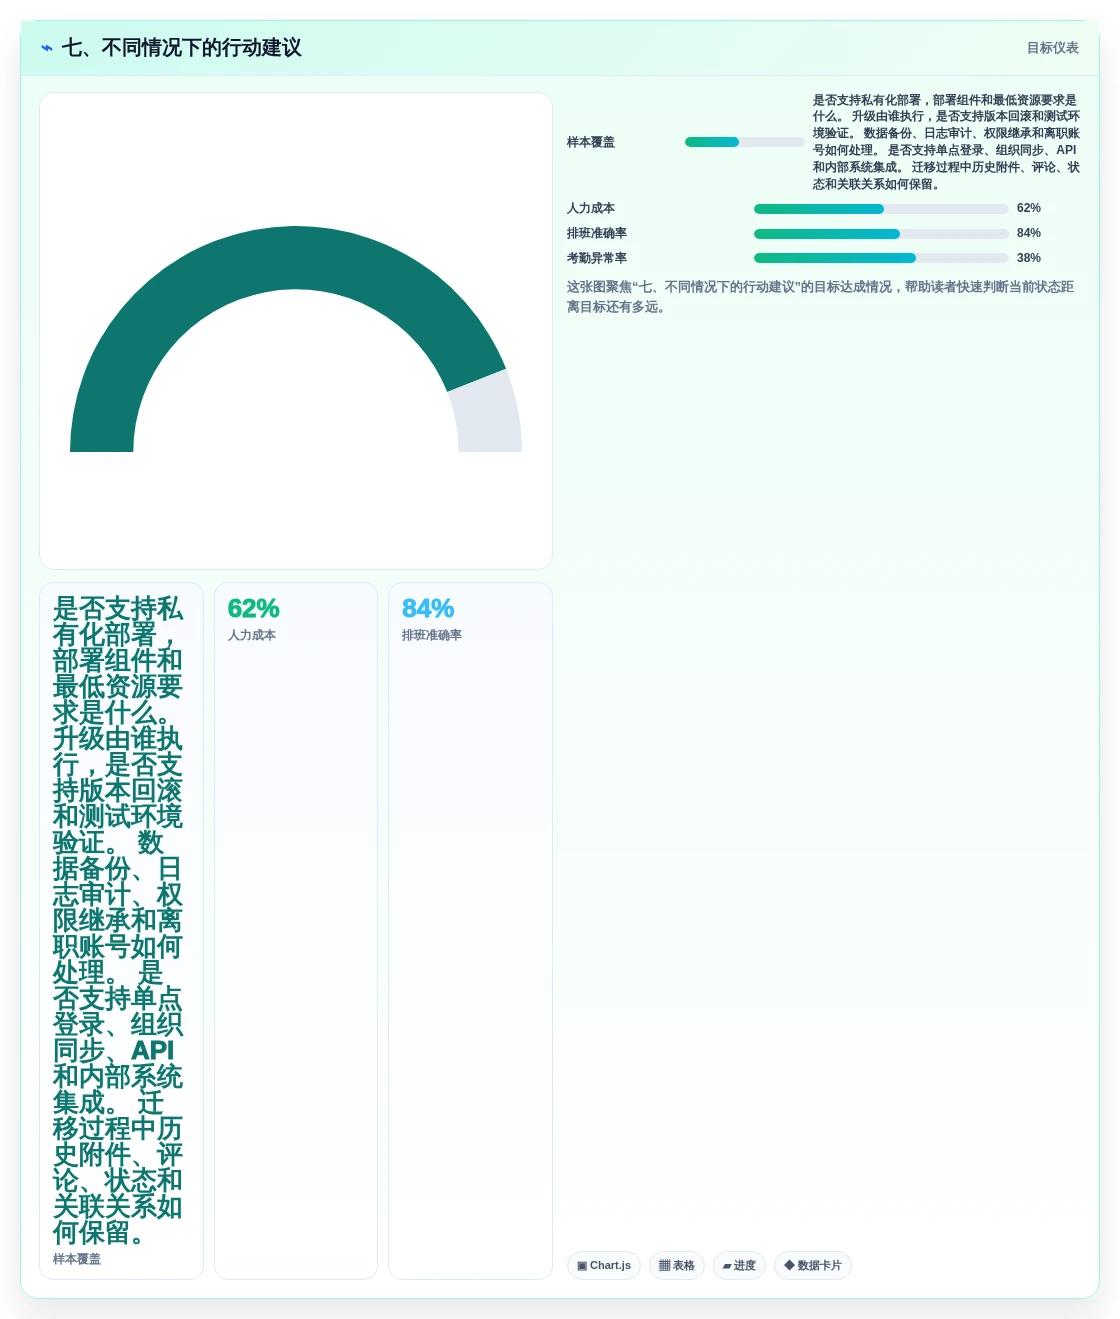Click the 目标仪表 label in header
Screen dimensions: 1120x1319
[1052, 48]
